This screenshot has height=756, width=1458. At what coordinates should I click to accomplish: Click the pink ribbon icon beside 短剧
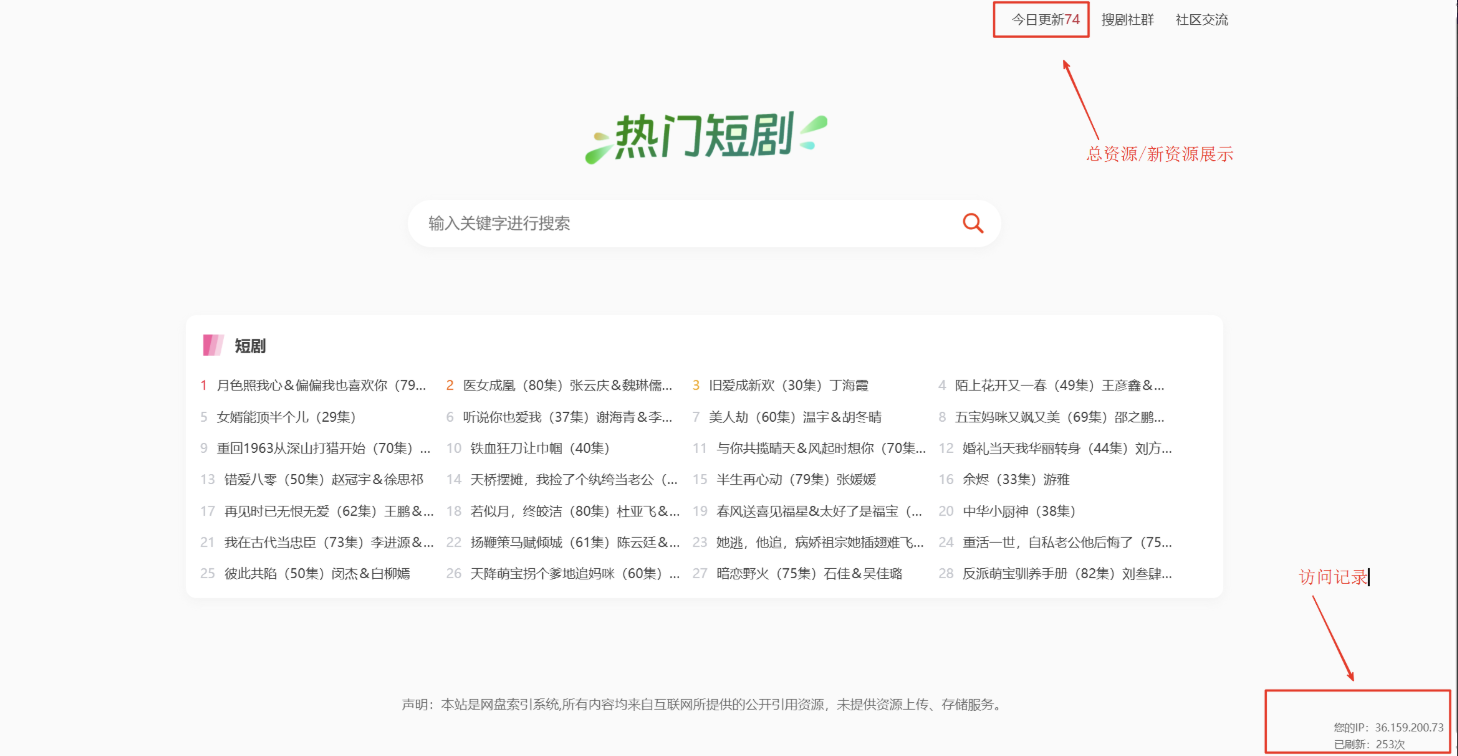tap(213, 344)
